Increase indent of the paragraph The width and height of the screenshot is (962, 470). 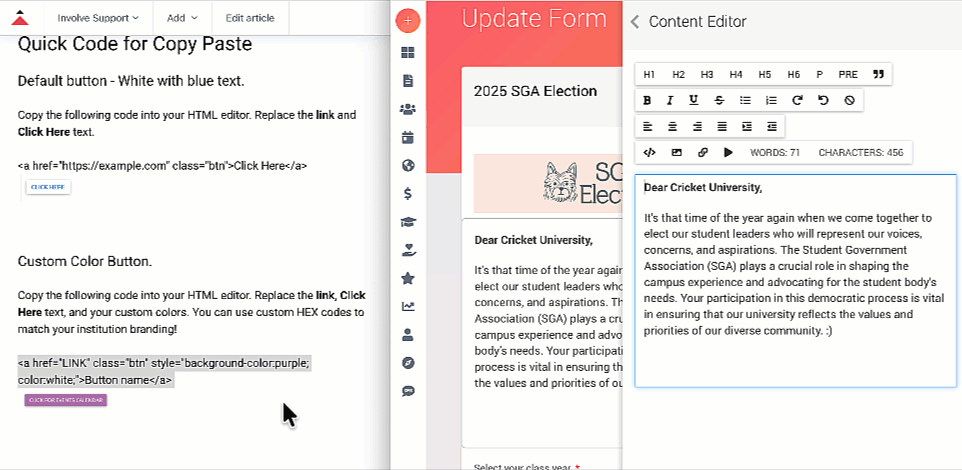click(747, 127)
